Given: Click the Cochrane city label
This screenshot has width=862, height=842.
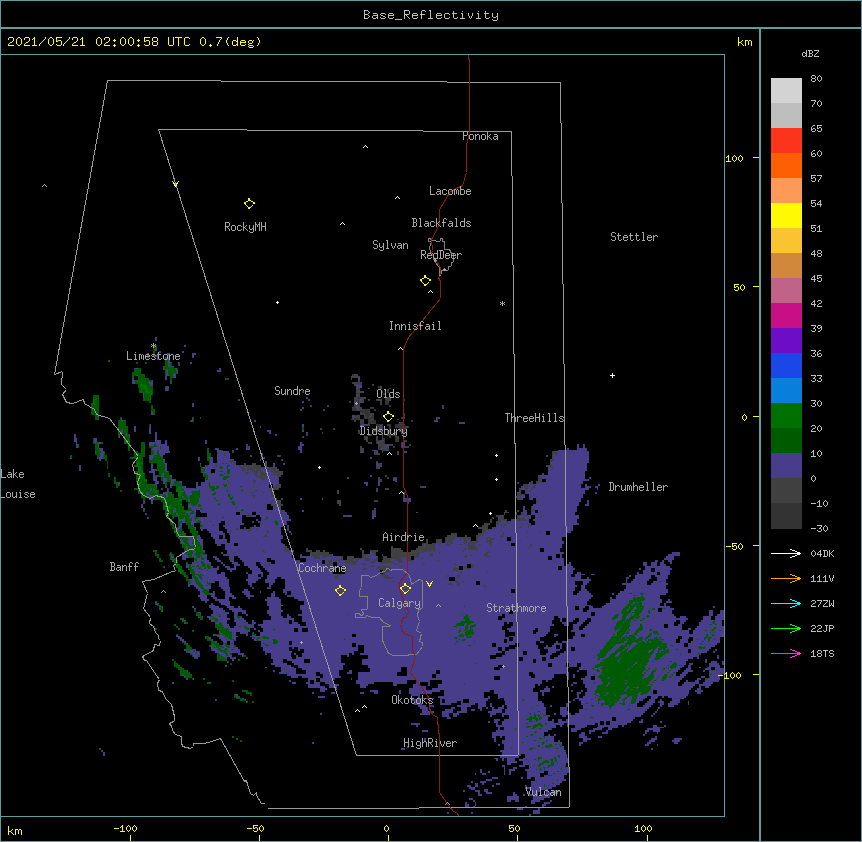Looking at the screenshot, I should click(322, 568).
